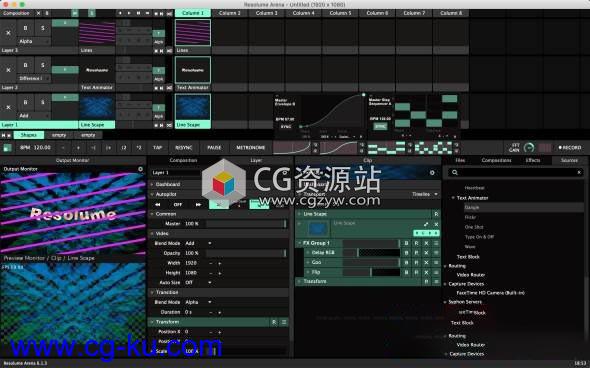Halve the BPM with /2
This screenshot has width=590, height=368.
pyautogui.click(x=123, y=148)
